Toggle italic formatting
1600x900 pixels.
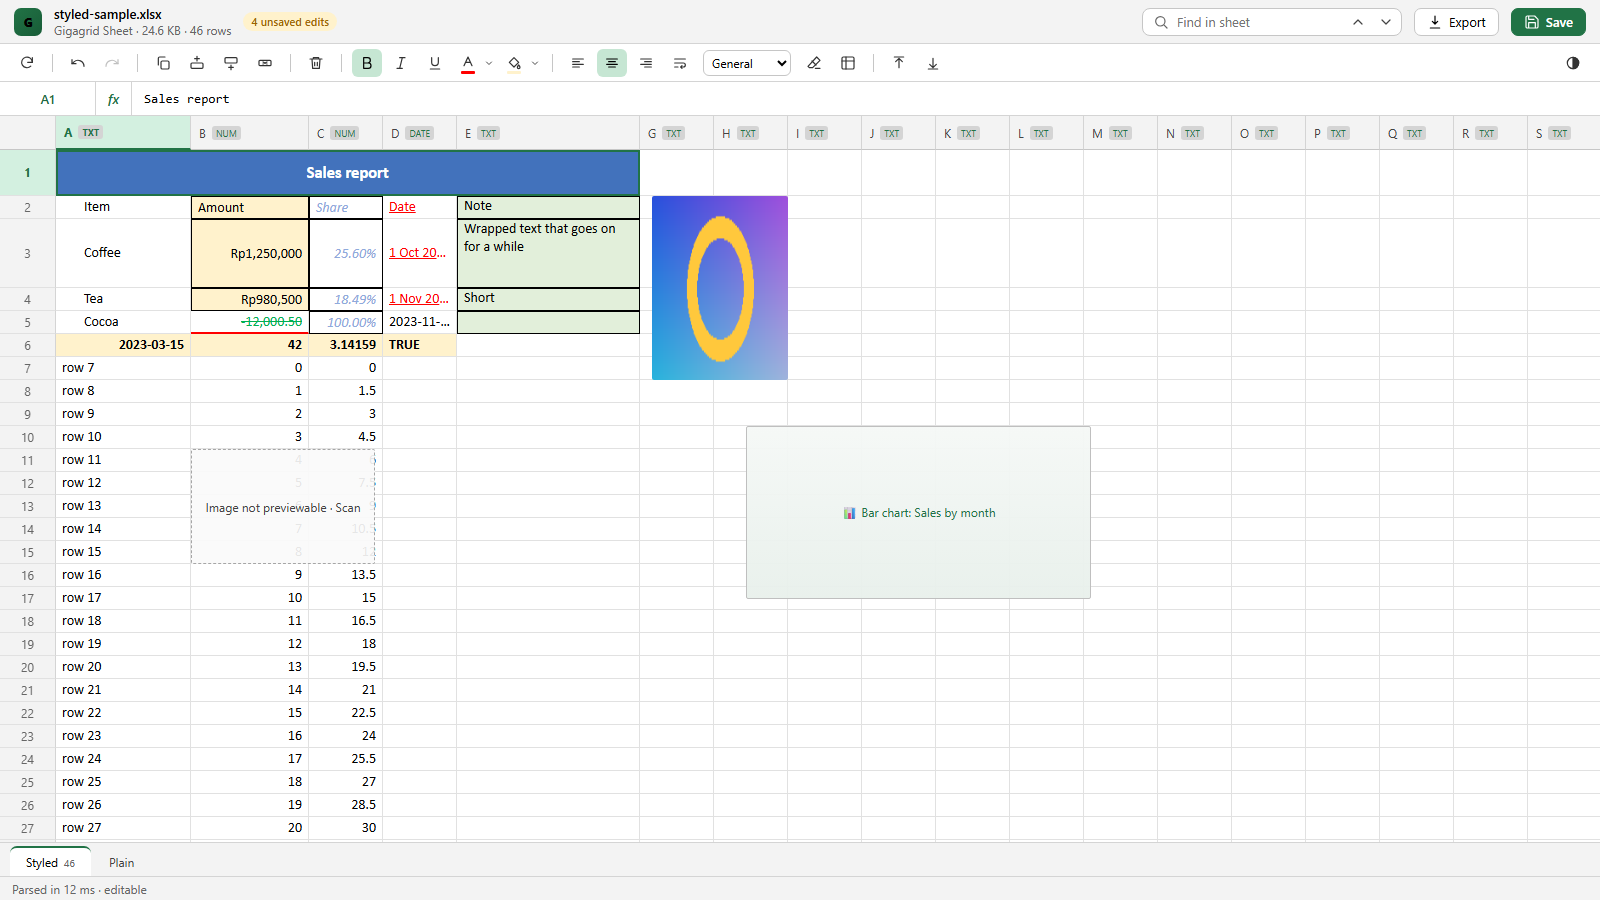401,63
